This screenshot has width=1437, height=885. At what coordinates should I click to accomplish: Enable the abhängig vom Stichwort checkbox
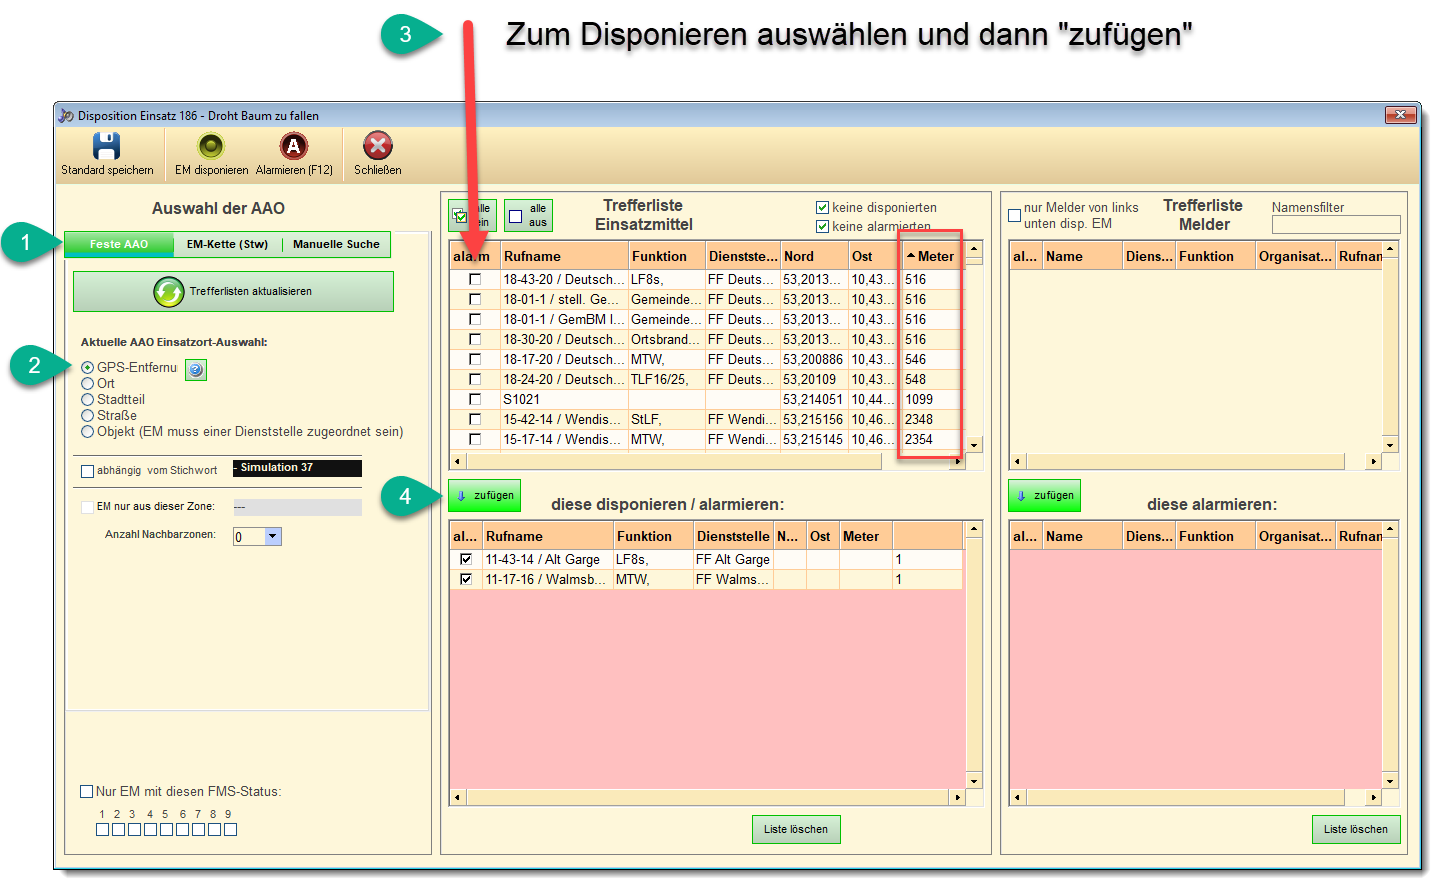pyautogui.click(x=88, y=471)
